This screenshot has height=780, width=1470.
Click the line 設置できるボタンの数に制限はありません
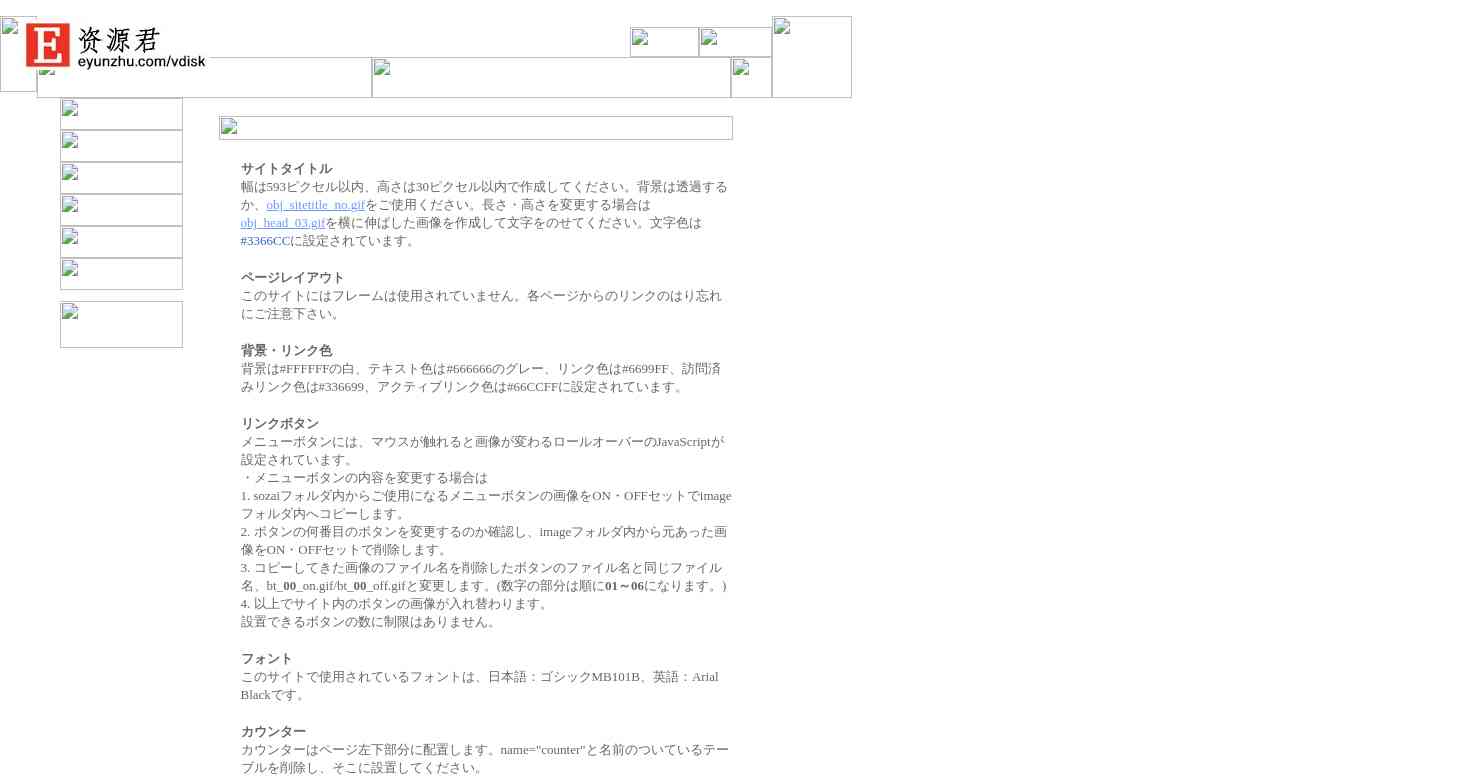click(370, 622)
